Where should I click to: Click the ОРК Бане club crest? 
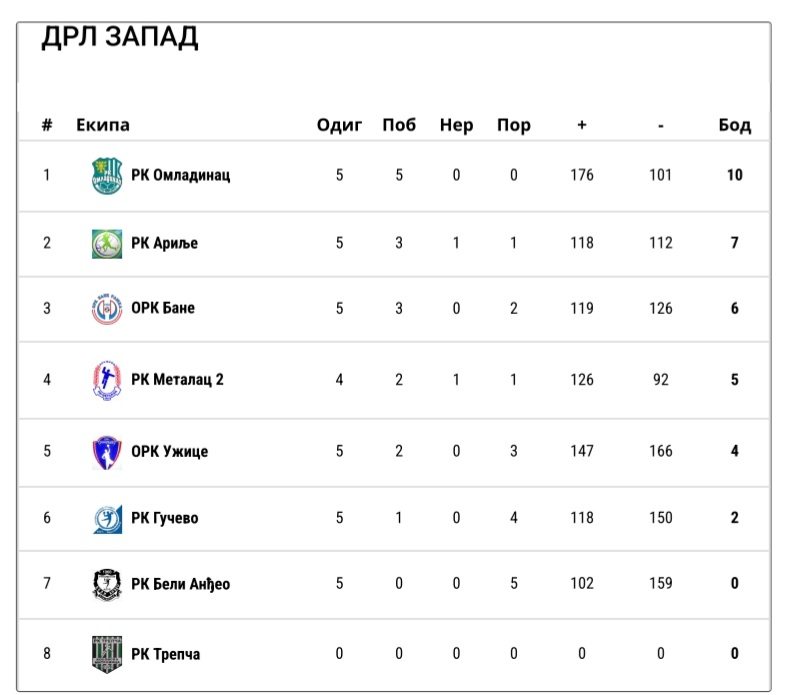click(x=107, y=308)
